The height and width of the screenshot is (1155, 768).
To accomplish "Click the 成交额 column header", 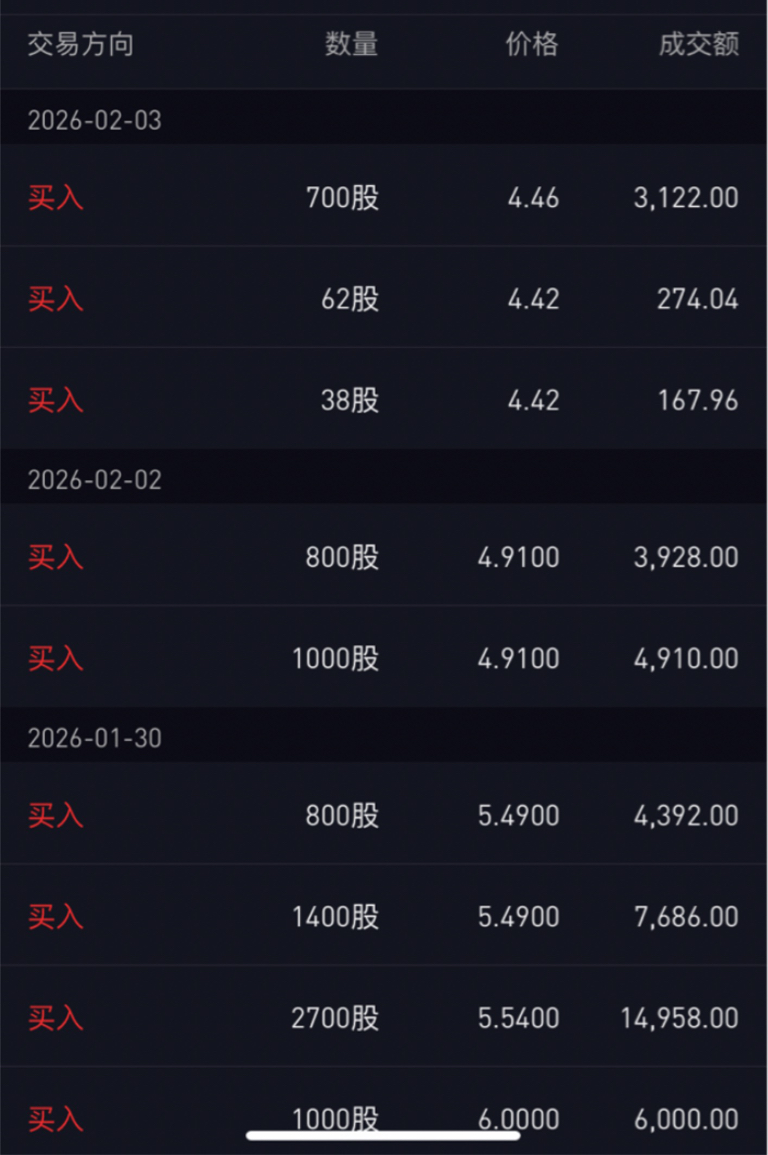I will coord(698,44).
